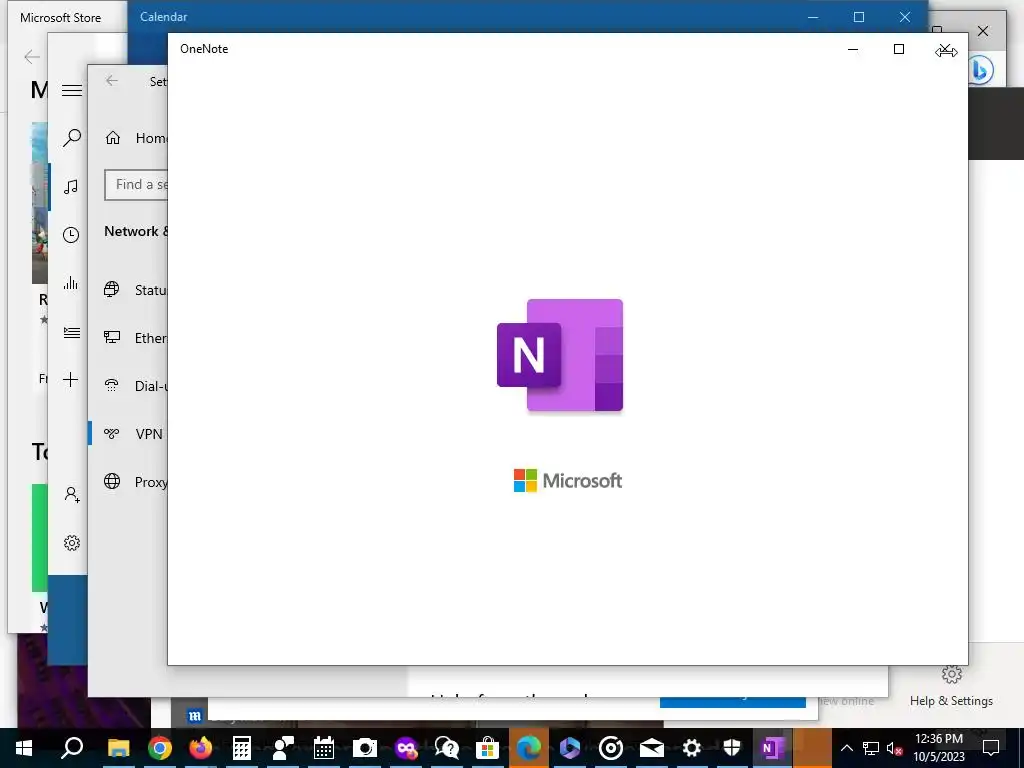Open the now playing bars icon
Screen dimensions: 1024x768
click(x=71, y=283)
